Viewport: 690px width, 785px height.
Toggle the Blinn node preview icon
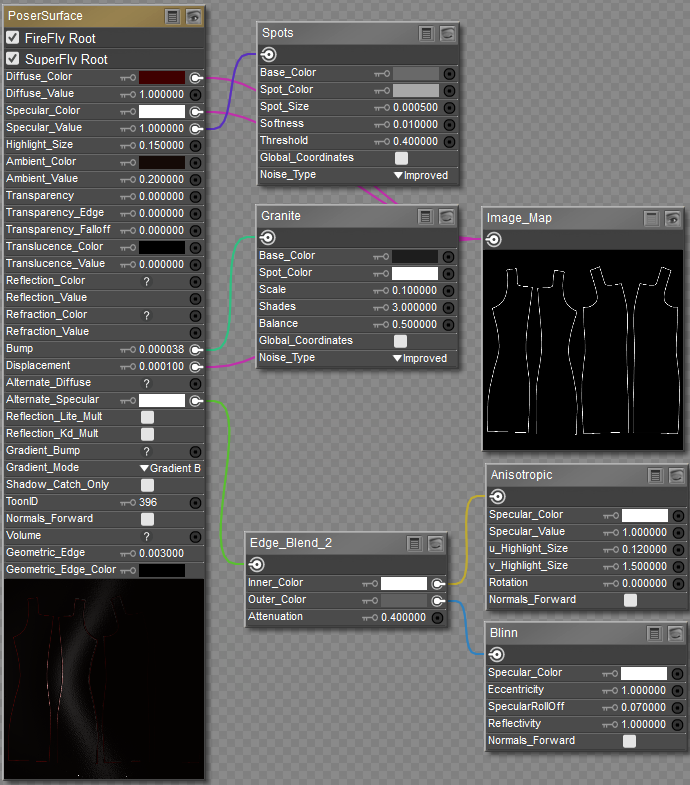coord(677,633)
